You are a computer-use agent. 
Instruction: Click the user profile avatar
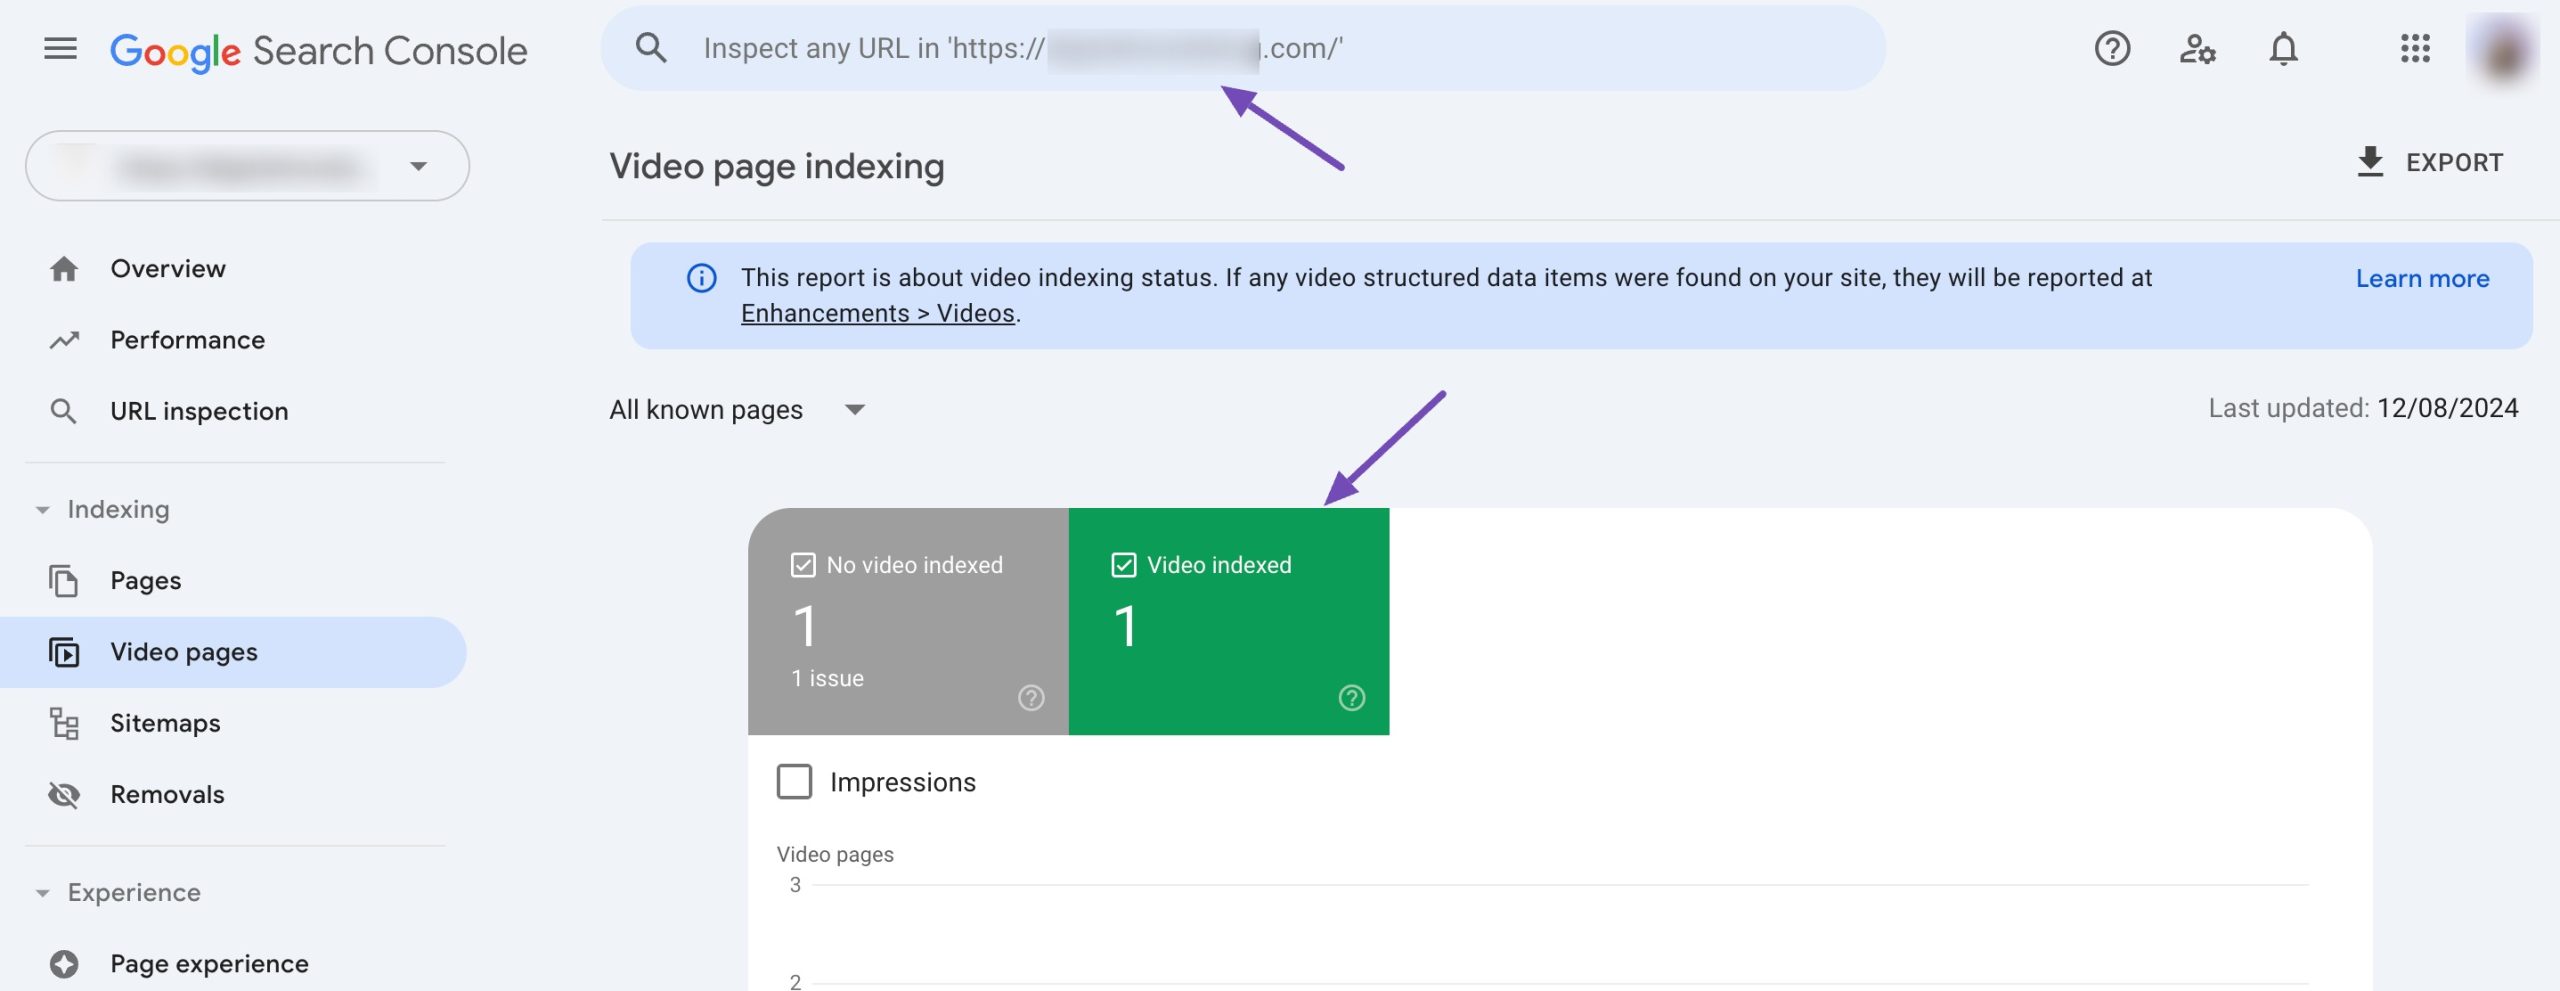click(x=2503, y=50)
